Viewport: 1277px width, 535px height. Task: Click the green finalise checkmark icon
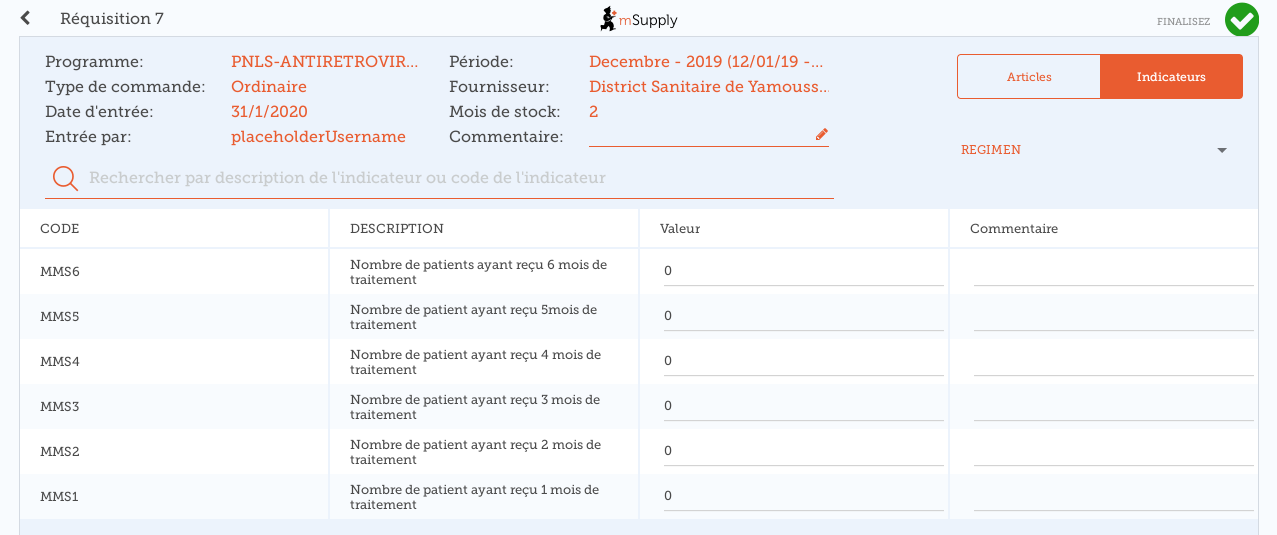(x=1241, y=19)
